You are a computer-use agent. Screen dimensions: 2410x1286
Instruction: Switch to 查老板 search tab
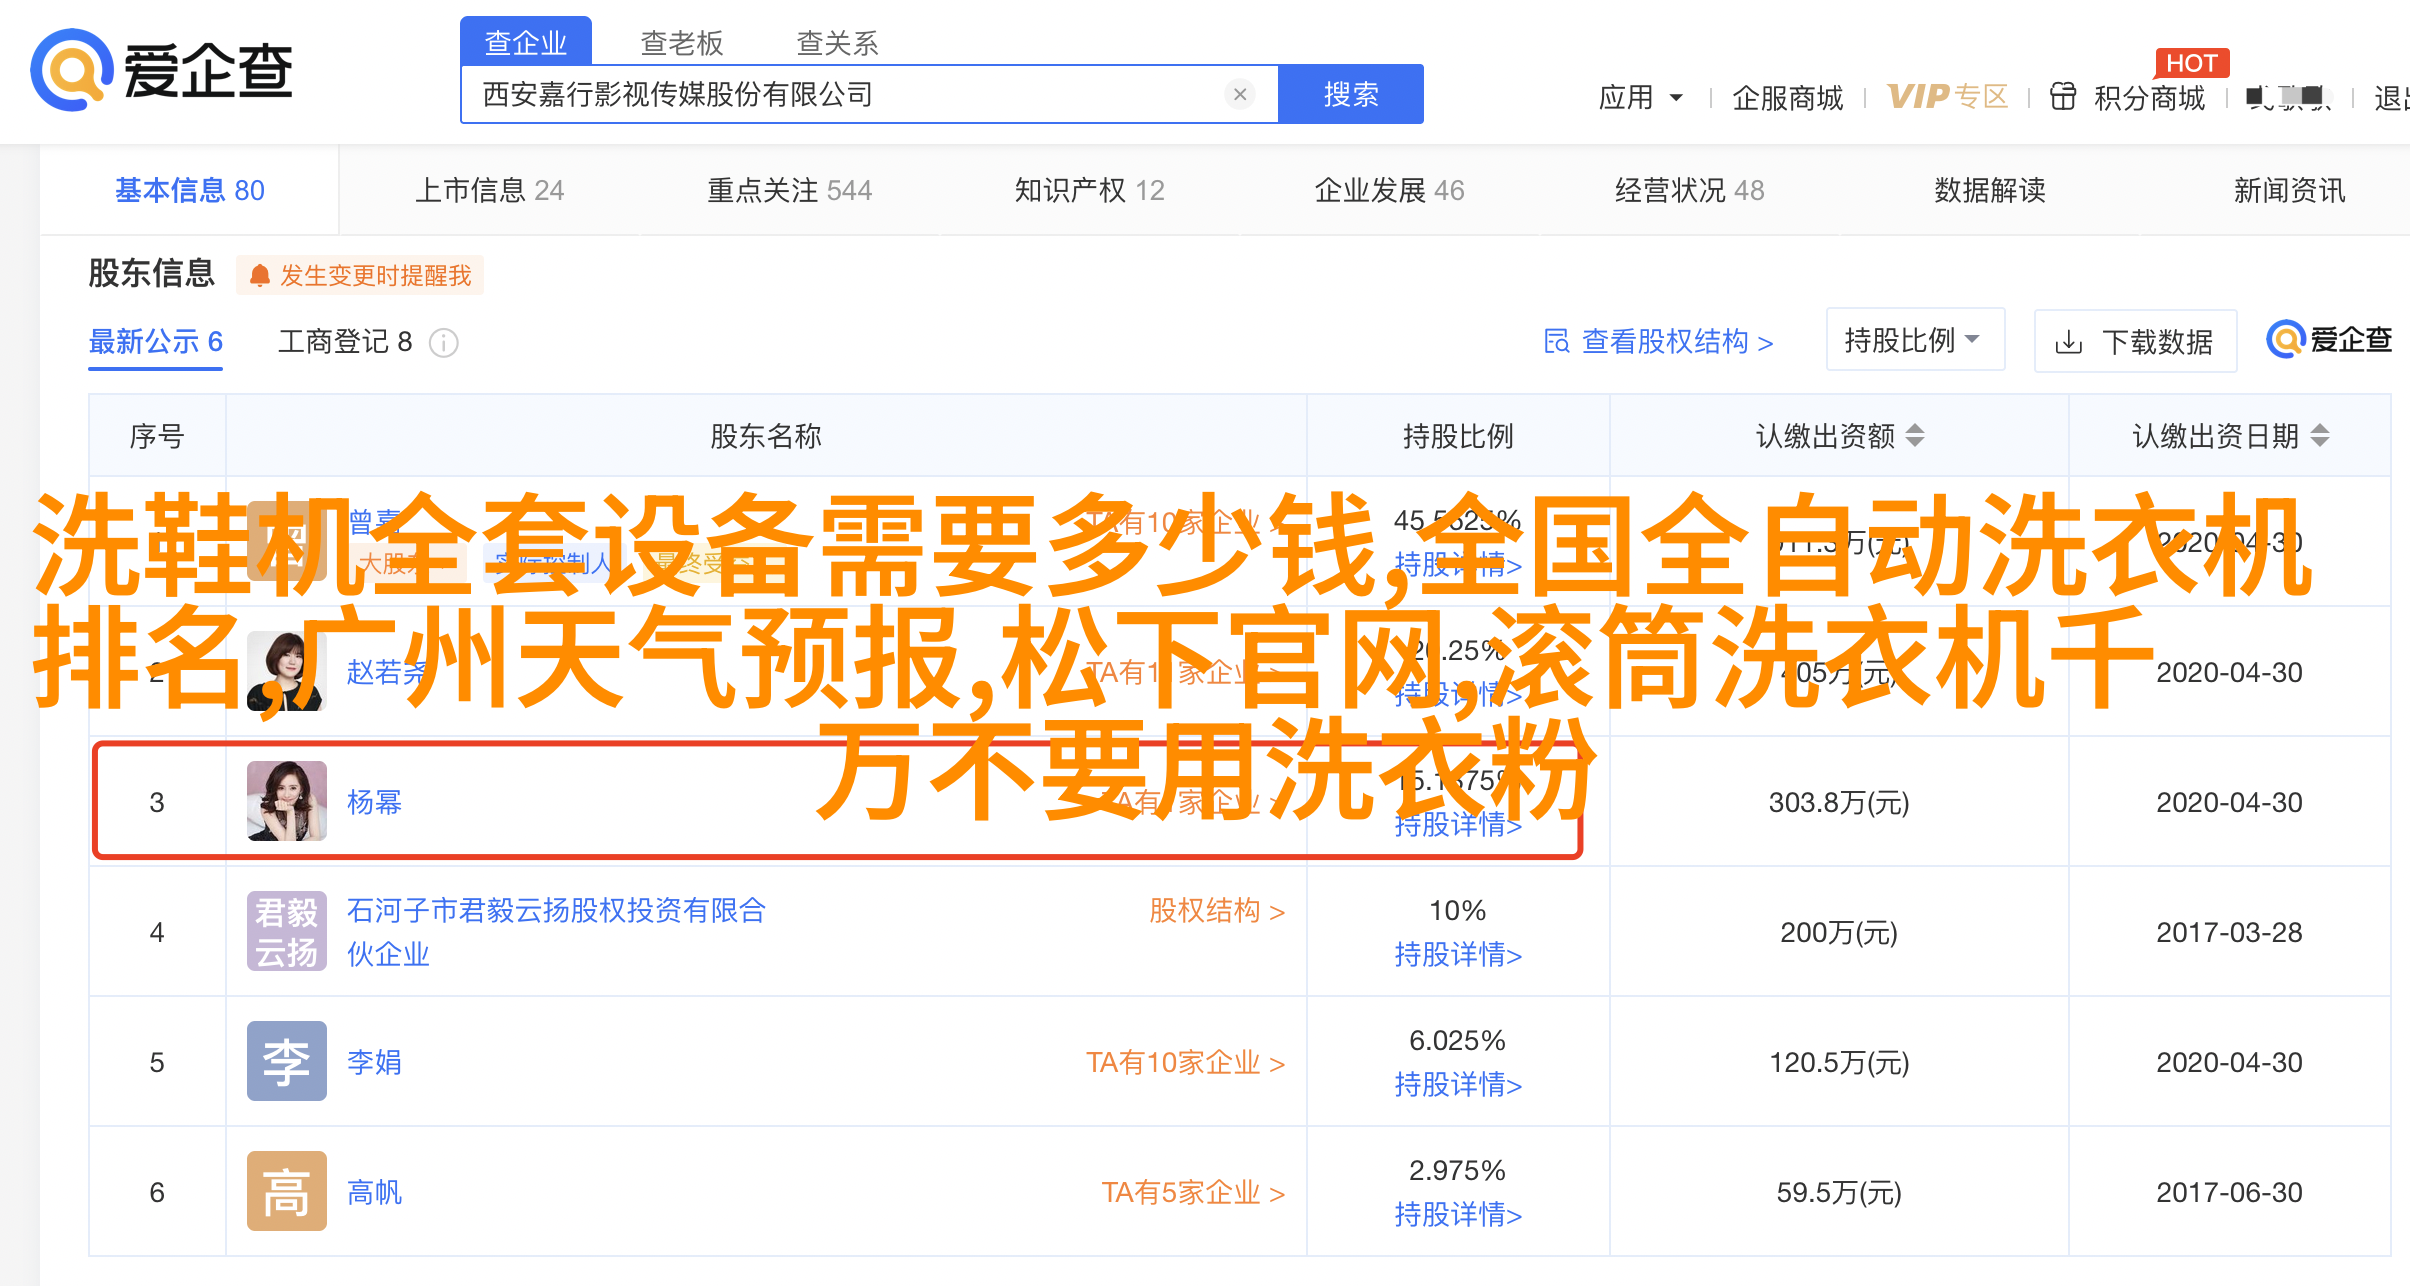682,42
